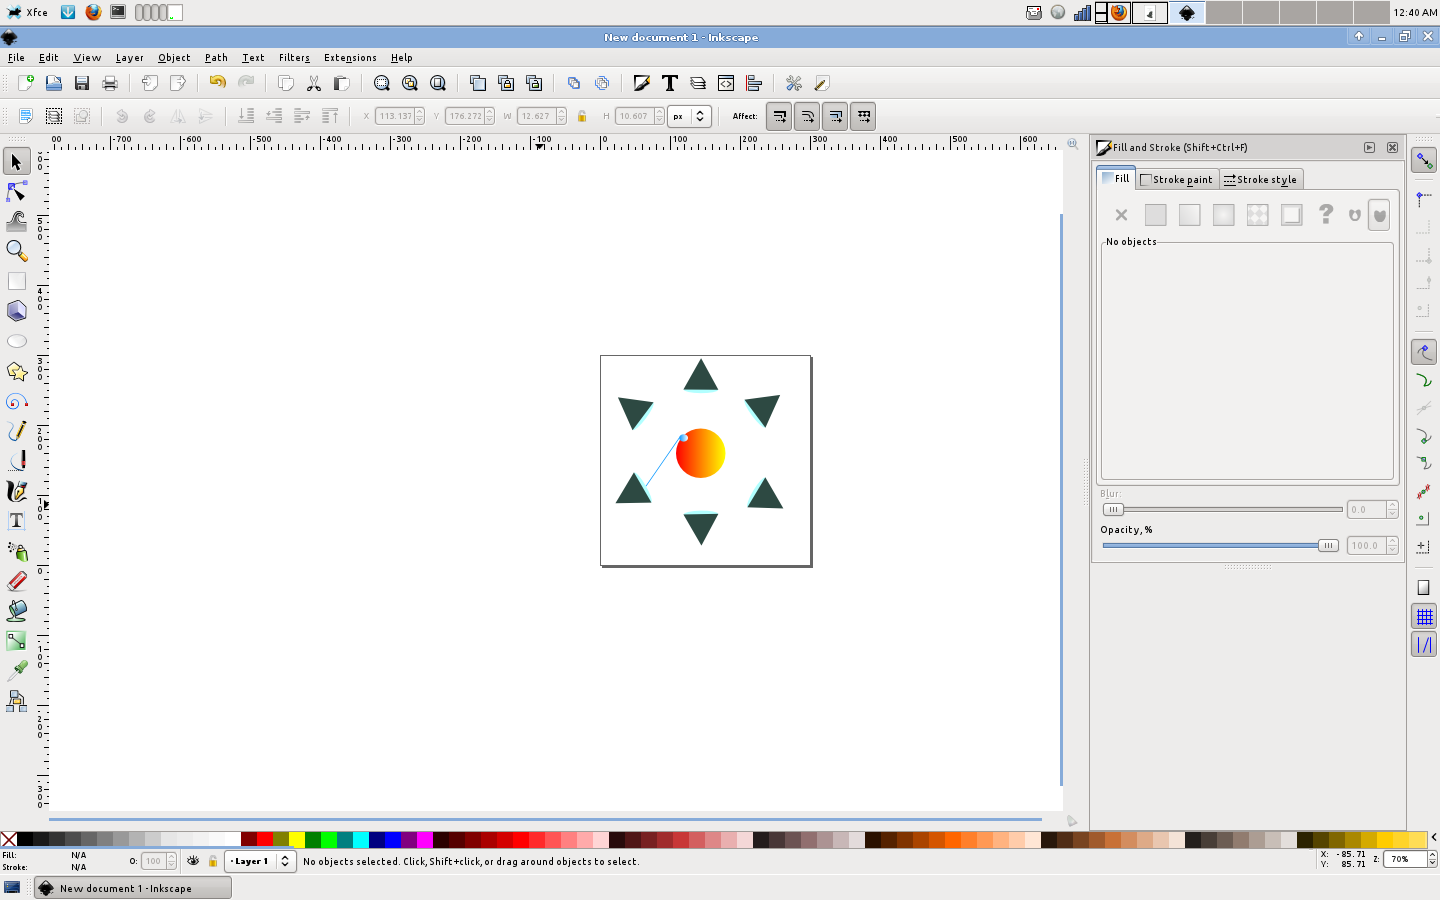
Task: Switch to the Stroke style tab
Action: 1260,179
